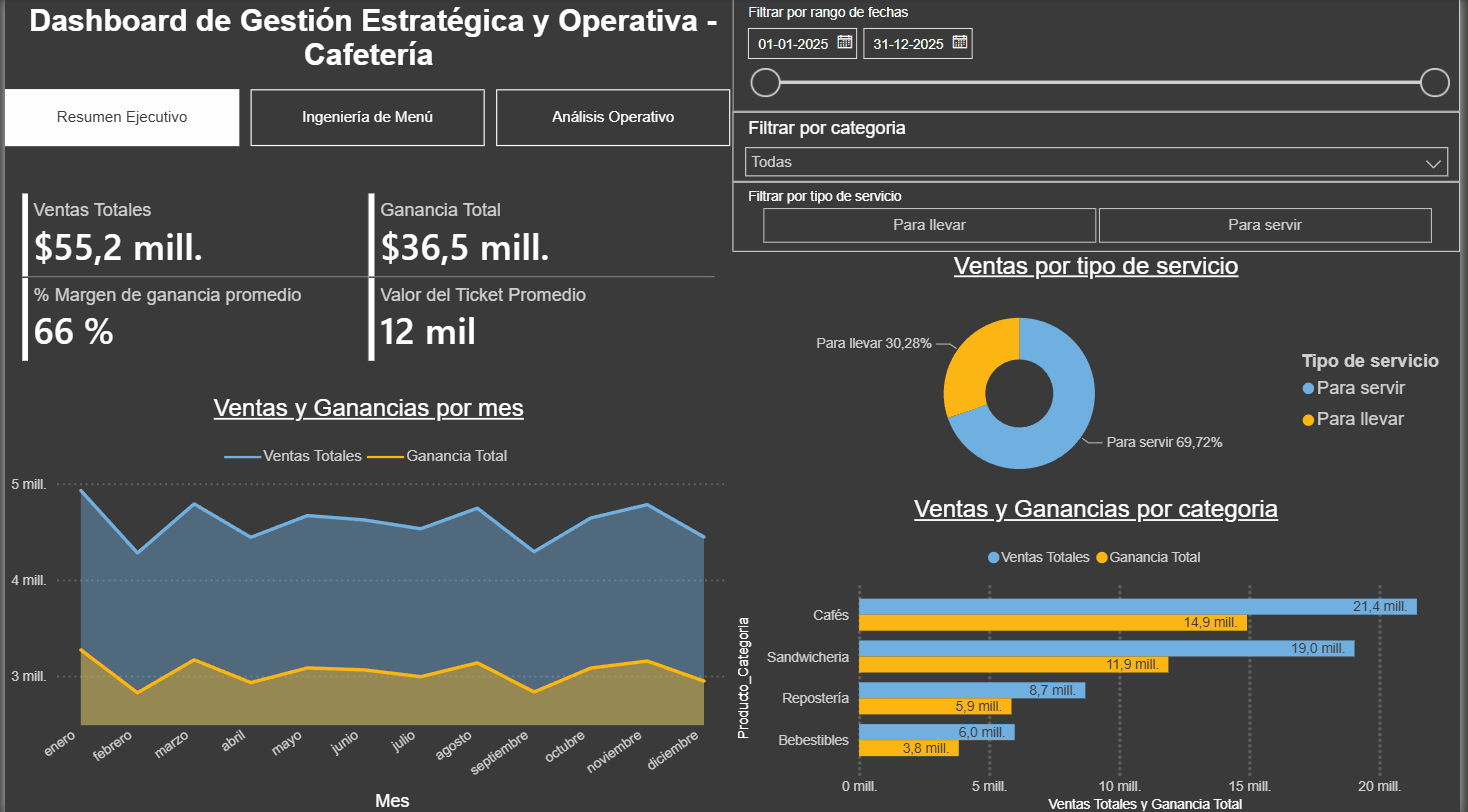
Task: Filter by Para llevar service button
Action: coord(930,225)
